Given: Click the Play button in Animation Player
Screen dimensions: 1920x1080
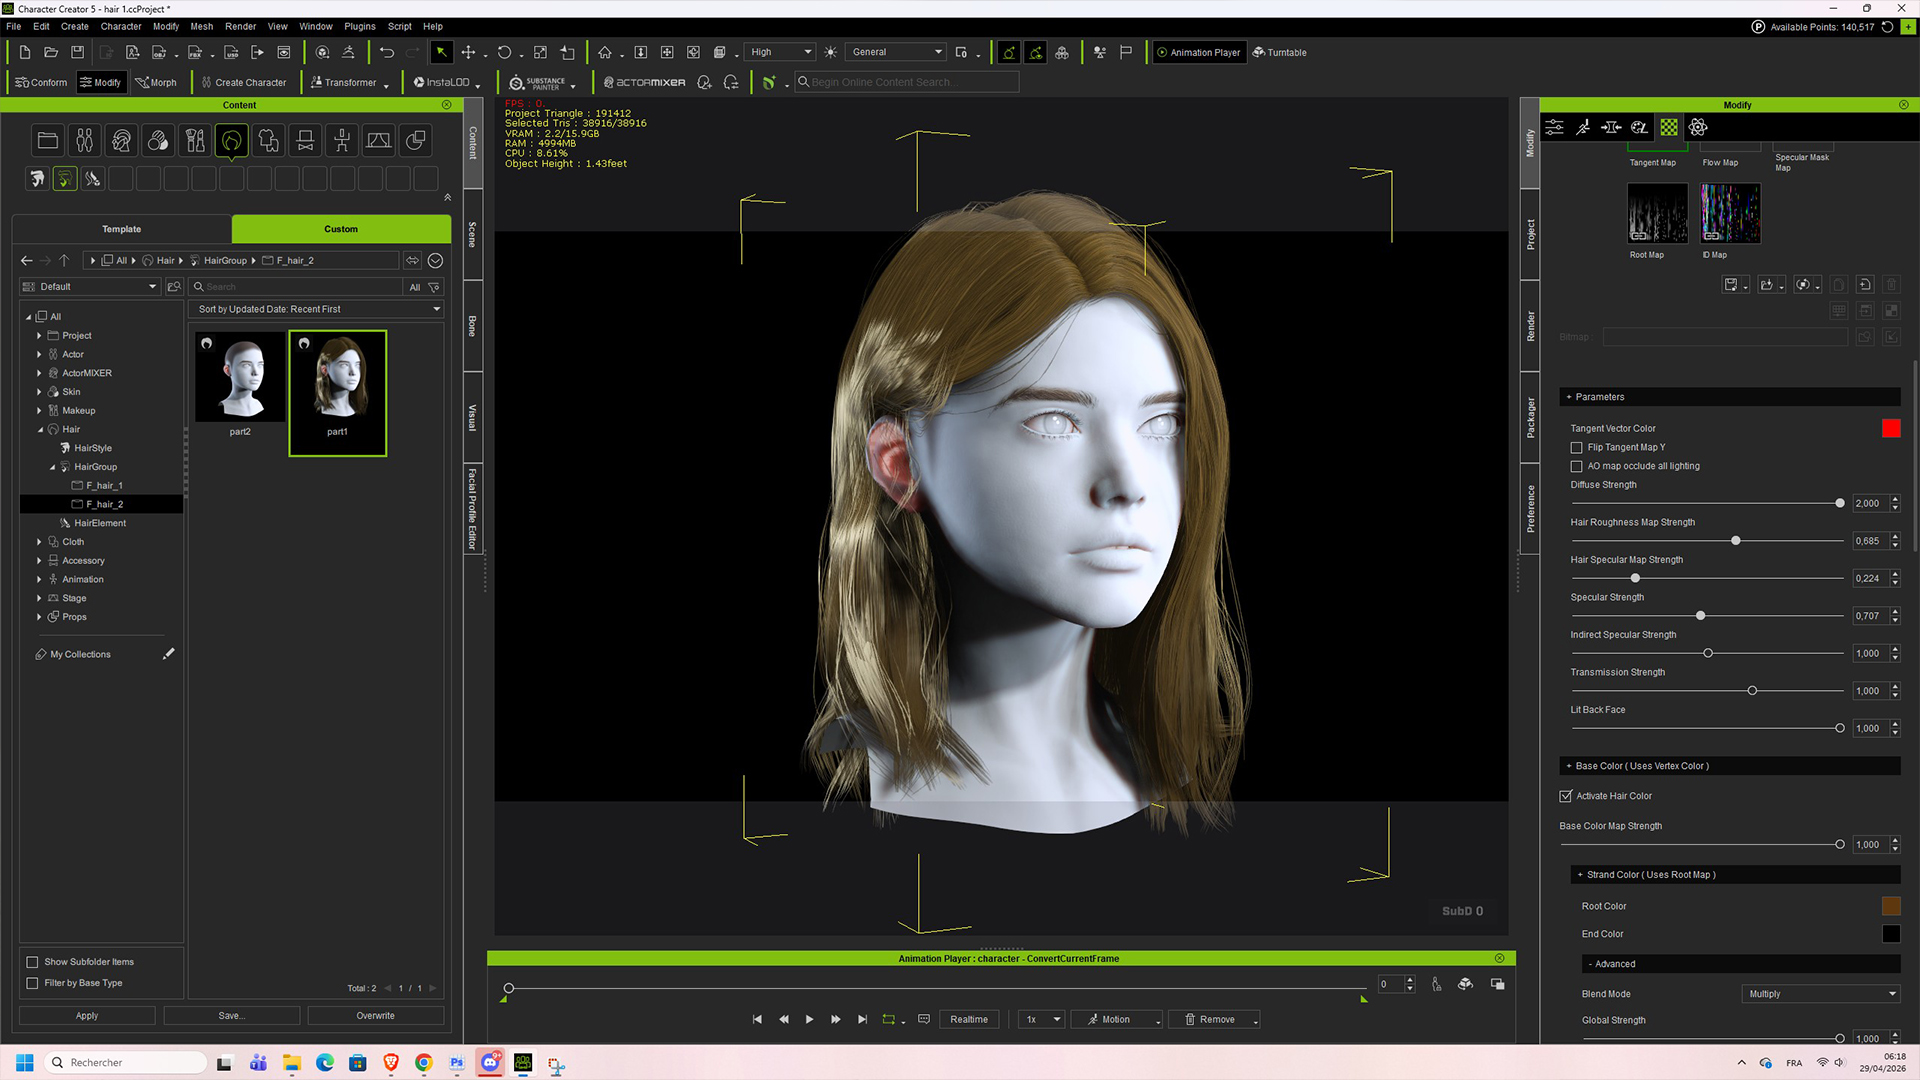Looking at the screenshot, I should pyautogui.click(x=809, y=1019).
